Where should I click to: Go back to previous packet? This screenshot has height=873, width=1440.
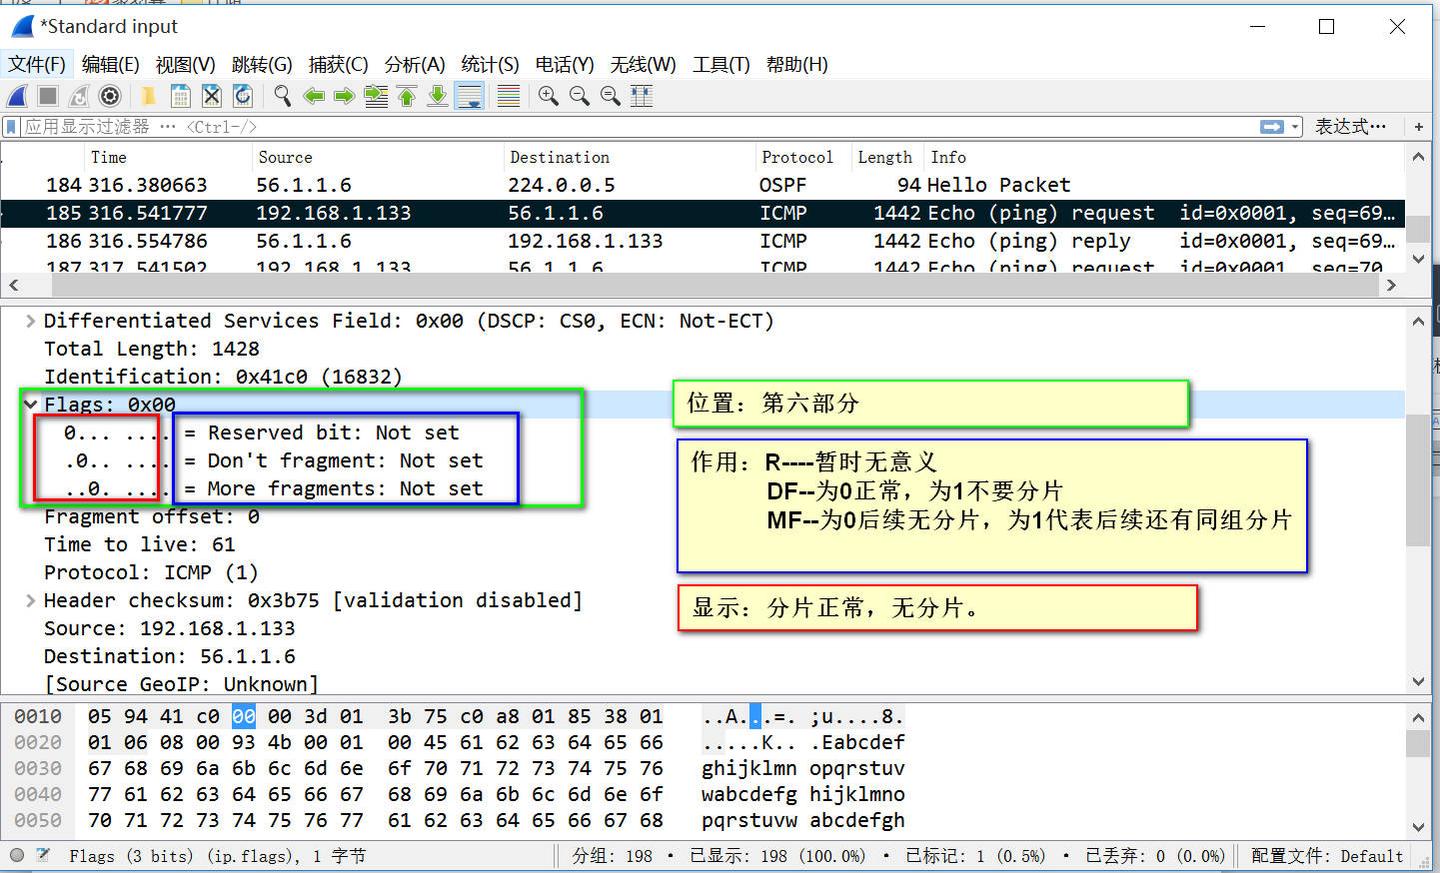coord(314,96)
